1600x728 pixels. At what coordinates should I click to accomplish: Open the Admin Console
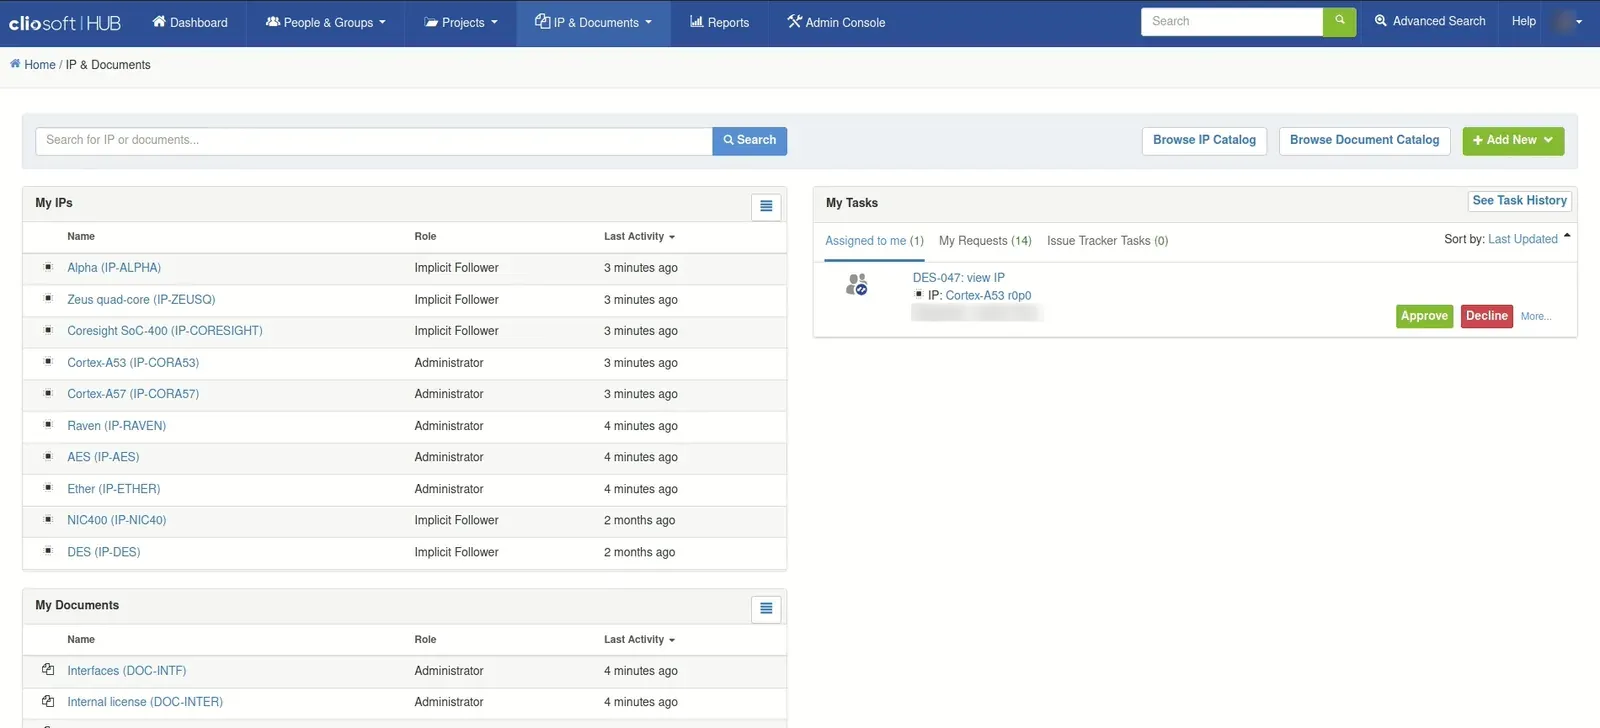pyautogui.click(x=836, y=22)
